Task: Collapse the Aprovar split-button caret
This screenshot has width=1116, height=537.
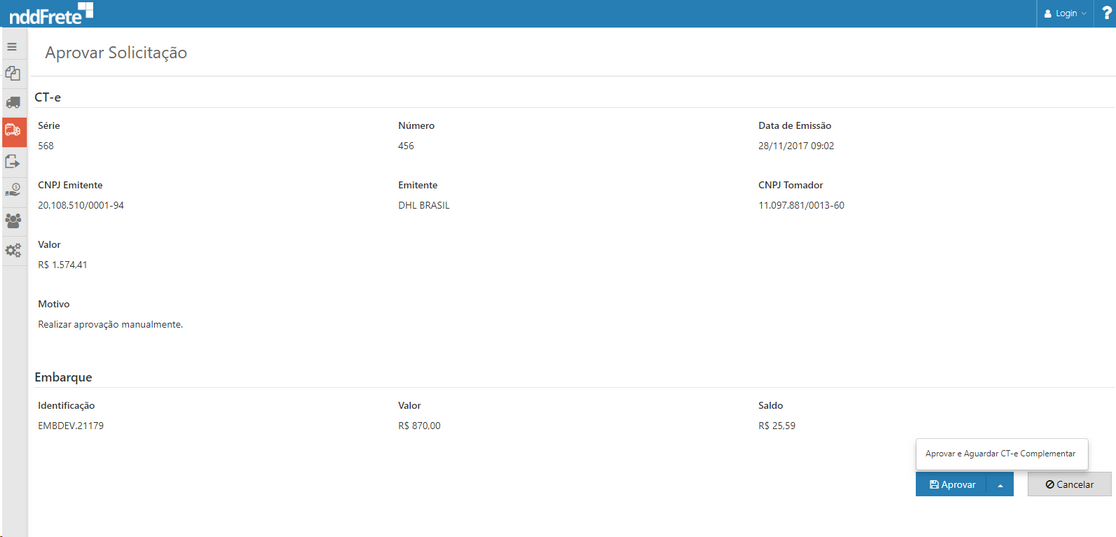Action: coord(1000,484)
